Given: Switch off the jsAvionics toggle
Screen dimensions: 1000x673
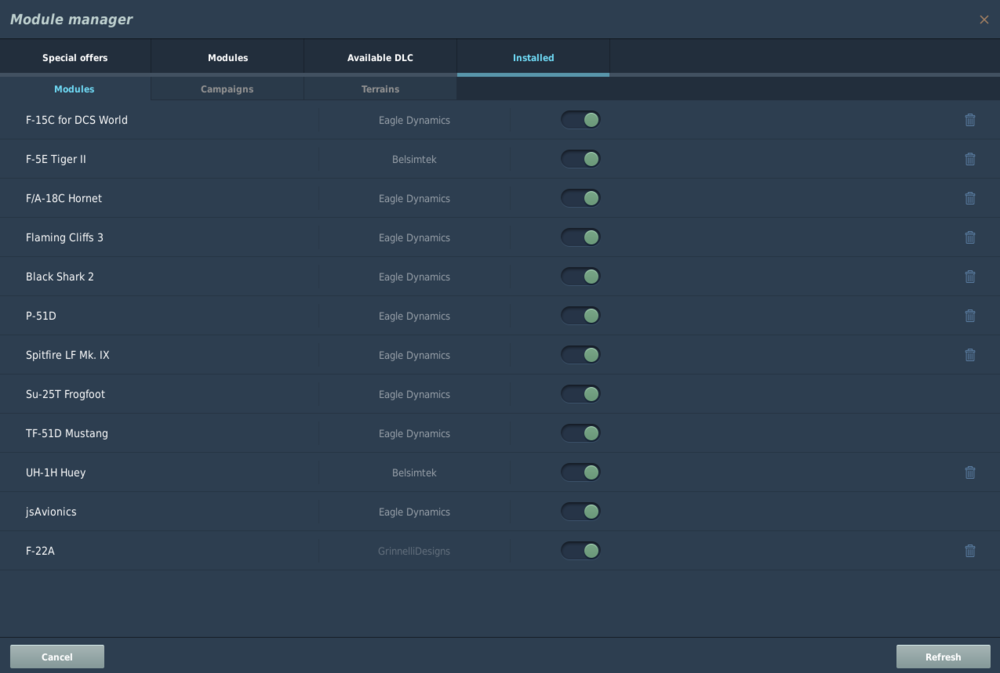Looking at the screenshot, I should (580, 511).
